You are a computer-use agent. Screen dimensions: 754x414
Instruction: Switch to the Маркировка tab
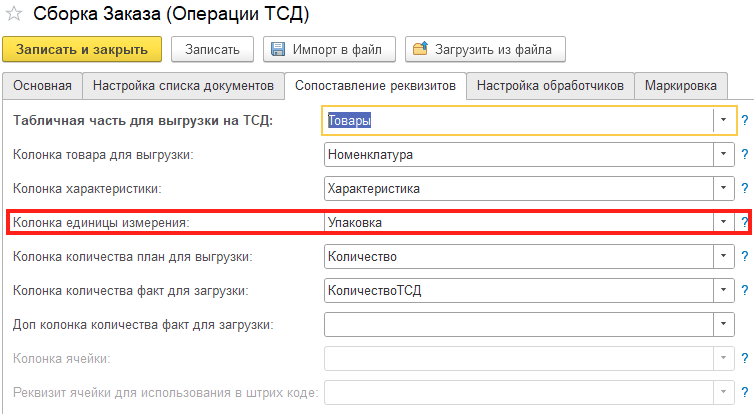[680, 86]
